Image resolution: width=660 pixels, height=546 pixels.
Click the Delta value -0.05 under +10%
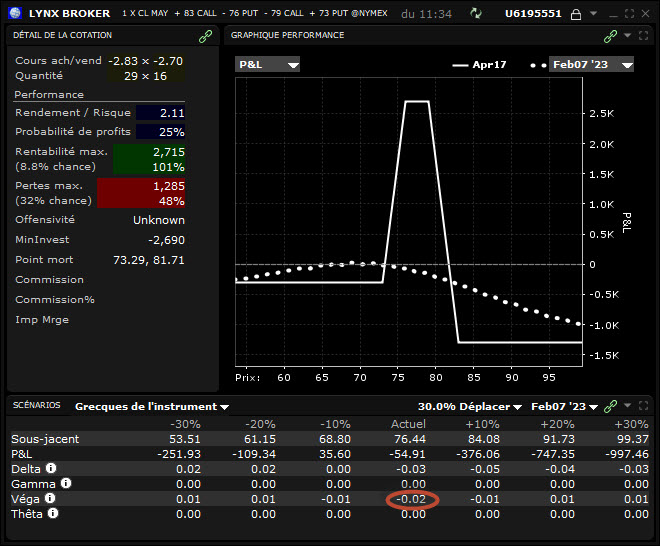click(x=485, y=469)
